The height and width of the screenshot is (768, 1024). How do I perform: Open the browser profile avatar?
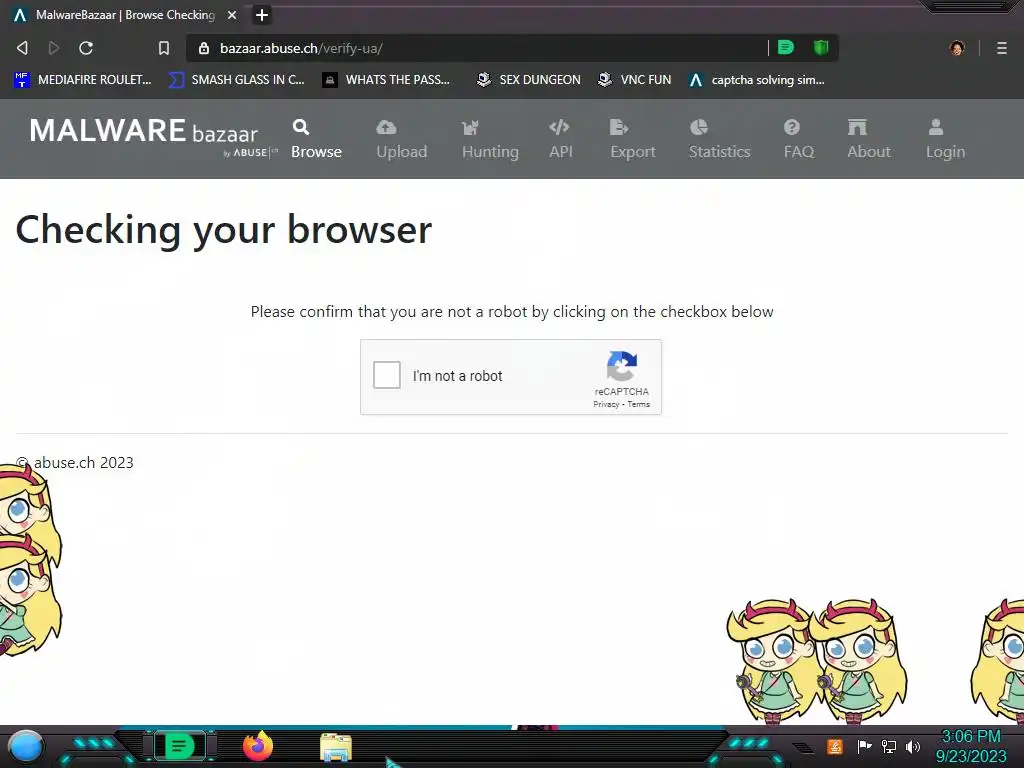coord(957,48)
